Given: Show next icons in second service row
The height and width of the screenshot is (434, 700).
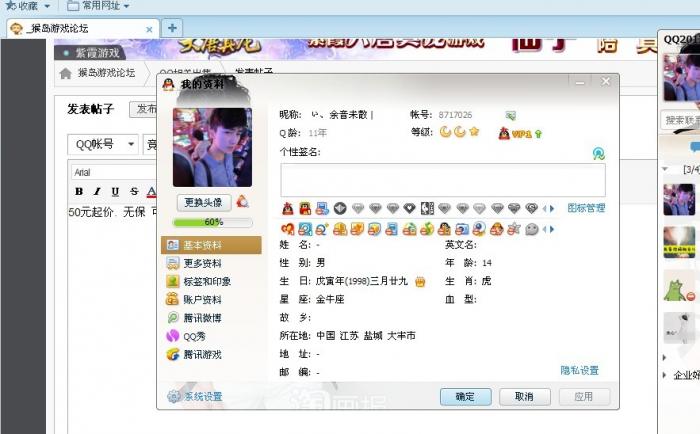Looking at the screenshot, I should (552, 230).
